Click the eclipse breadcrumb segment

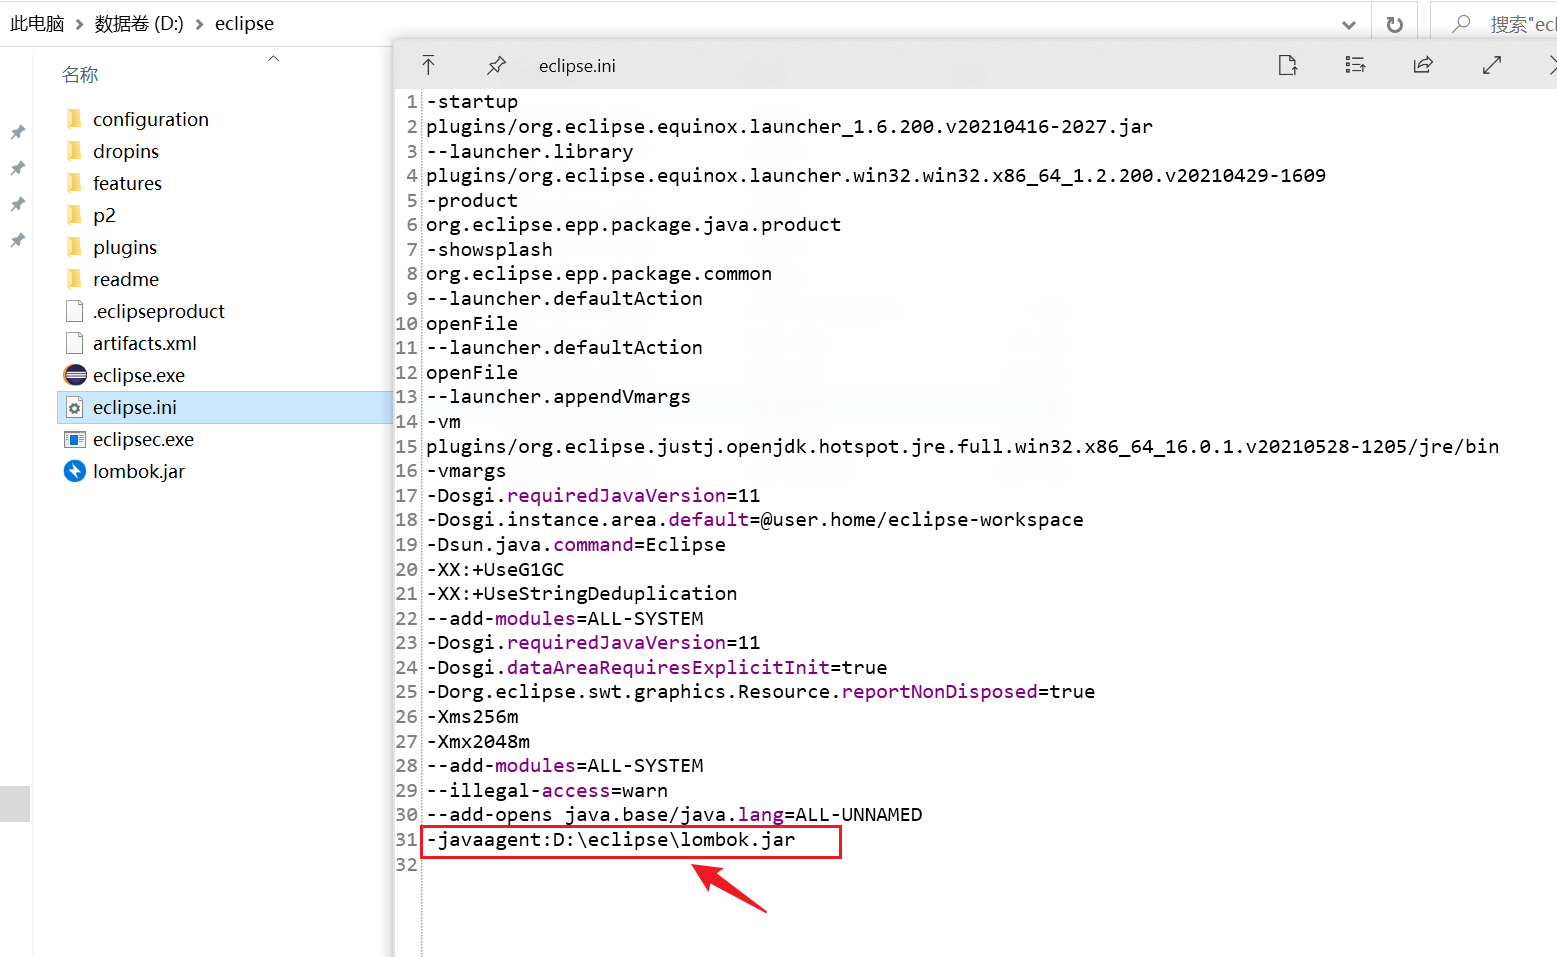click(x=244, y=23)
